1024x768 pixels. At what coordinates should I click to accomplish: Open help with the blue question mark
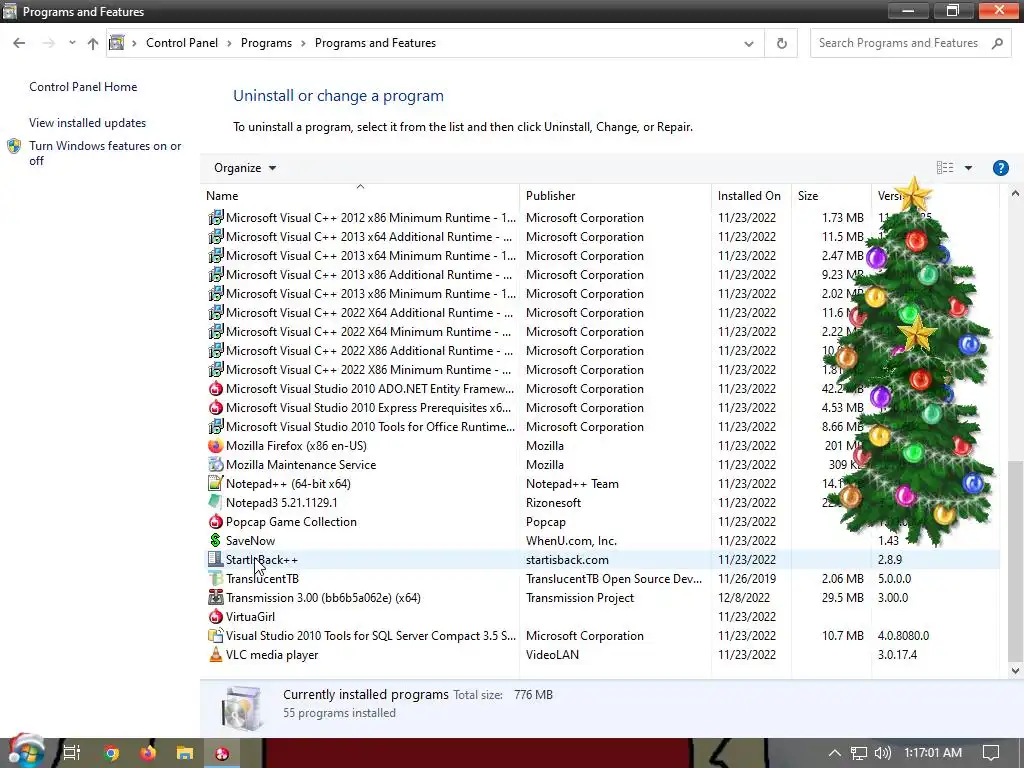point(1000,168)
